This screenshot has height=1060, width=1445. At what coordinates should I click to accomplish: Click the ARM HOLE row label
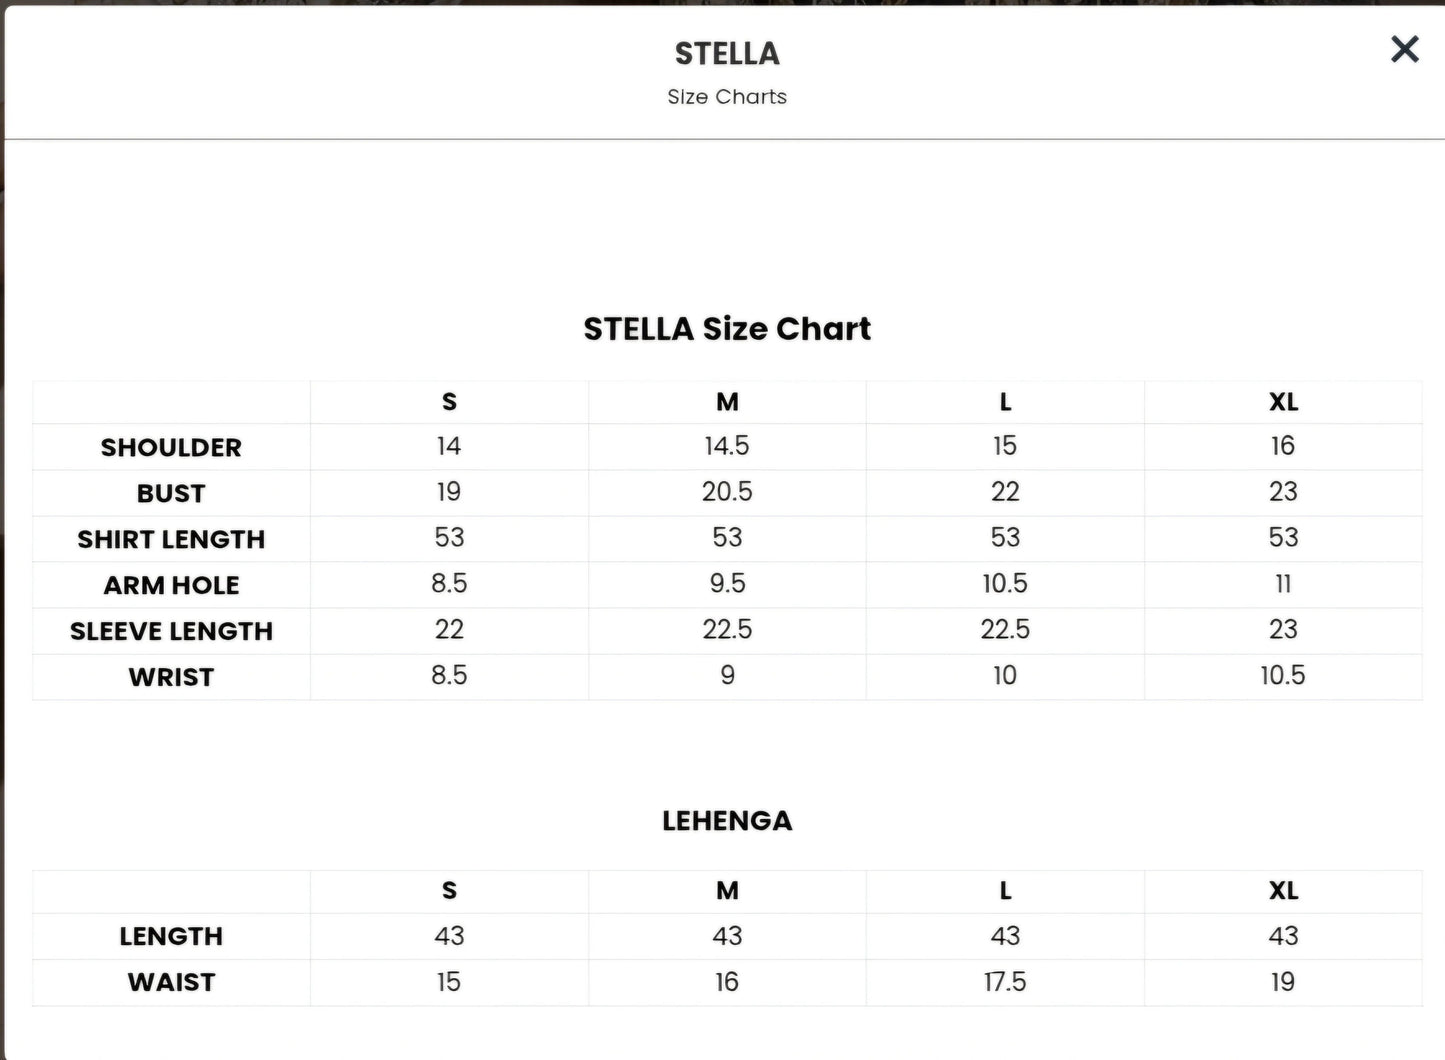tap(171, 585)
